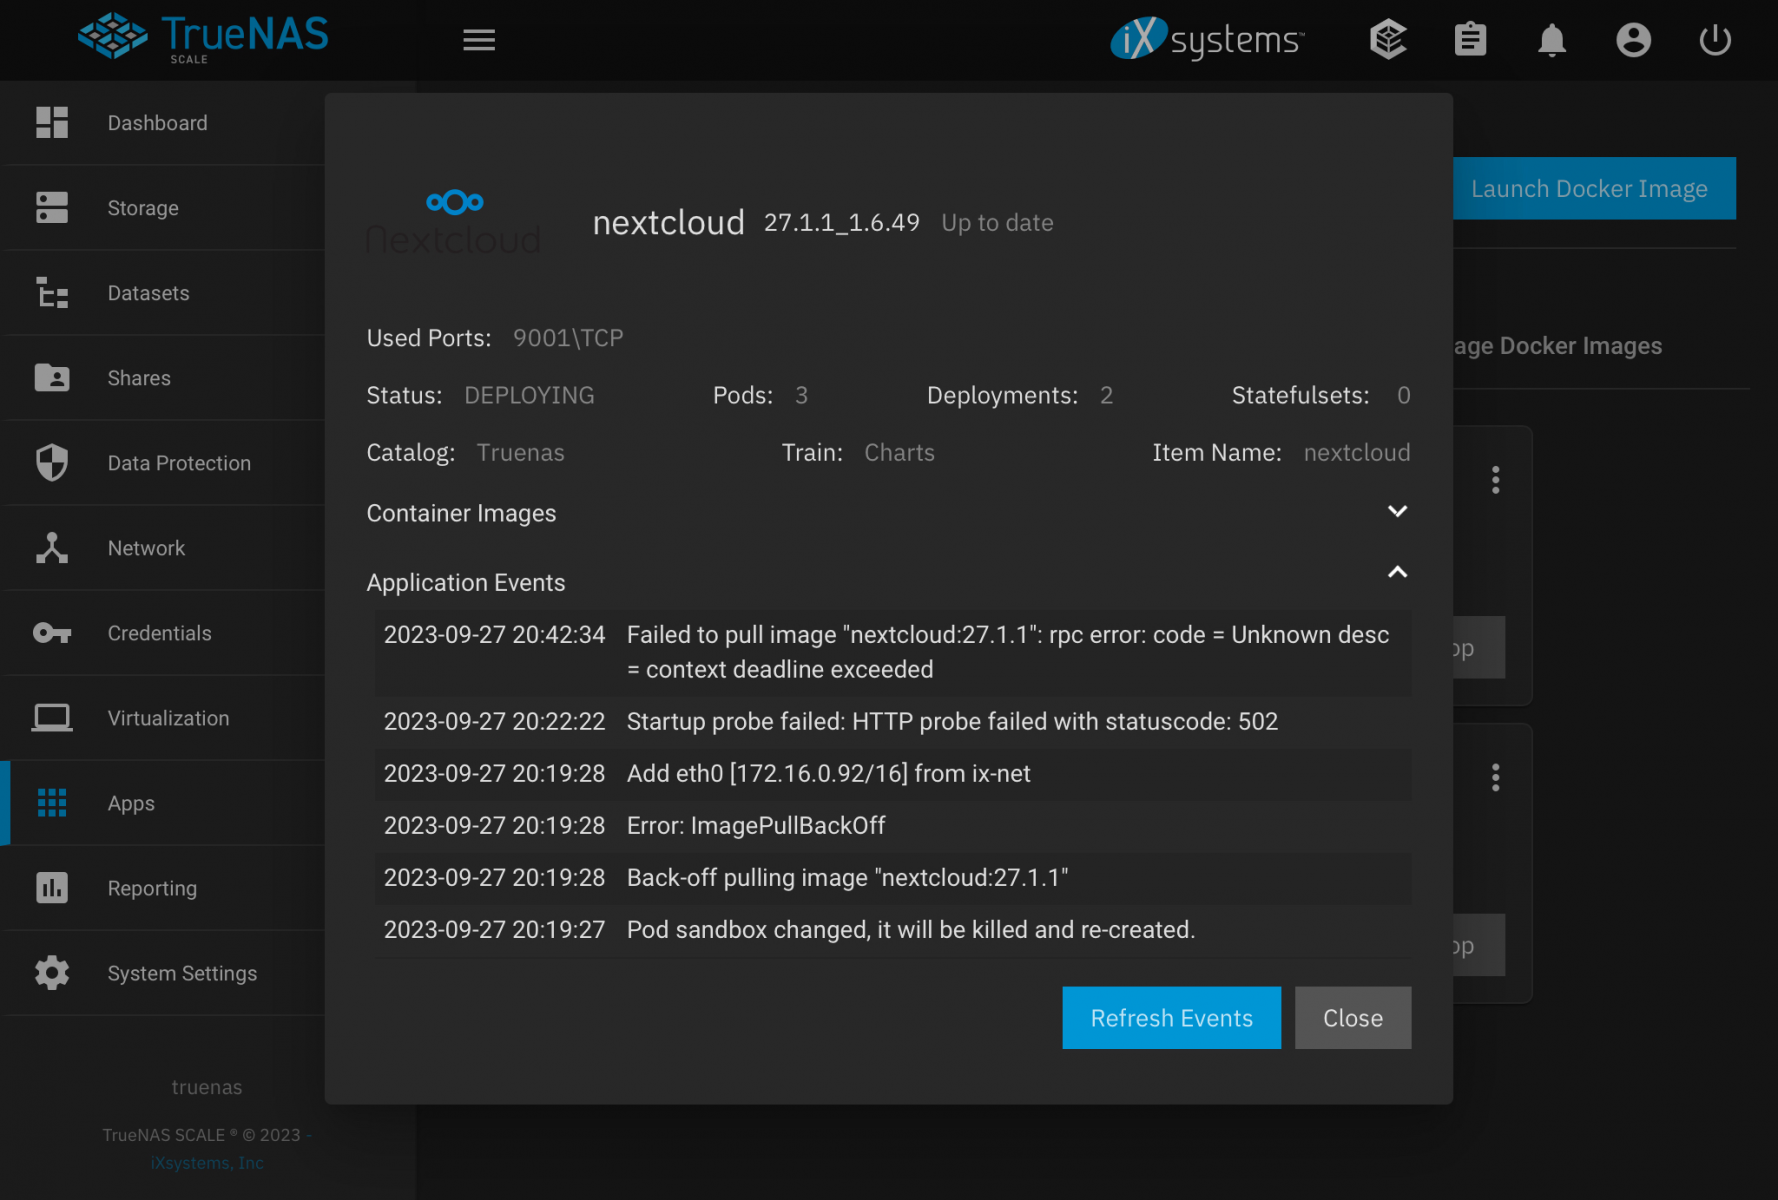
Task: Open the Jobs clipboard icon
Action: (1470, 40)
